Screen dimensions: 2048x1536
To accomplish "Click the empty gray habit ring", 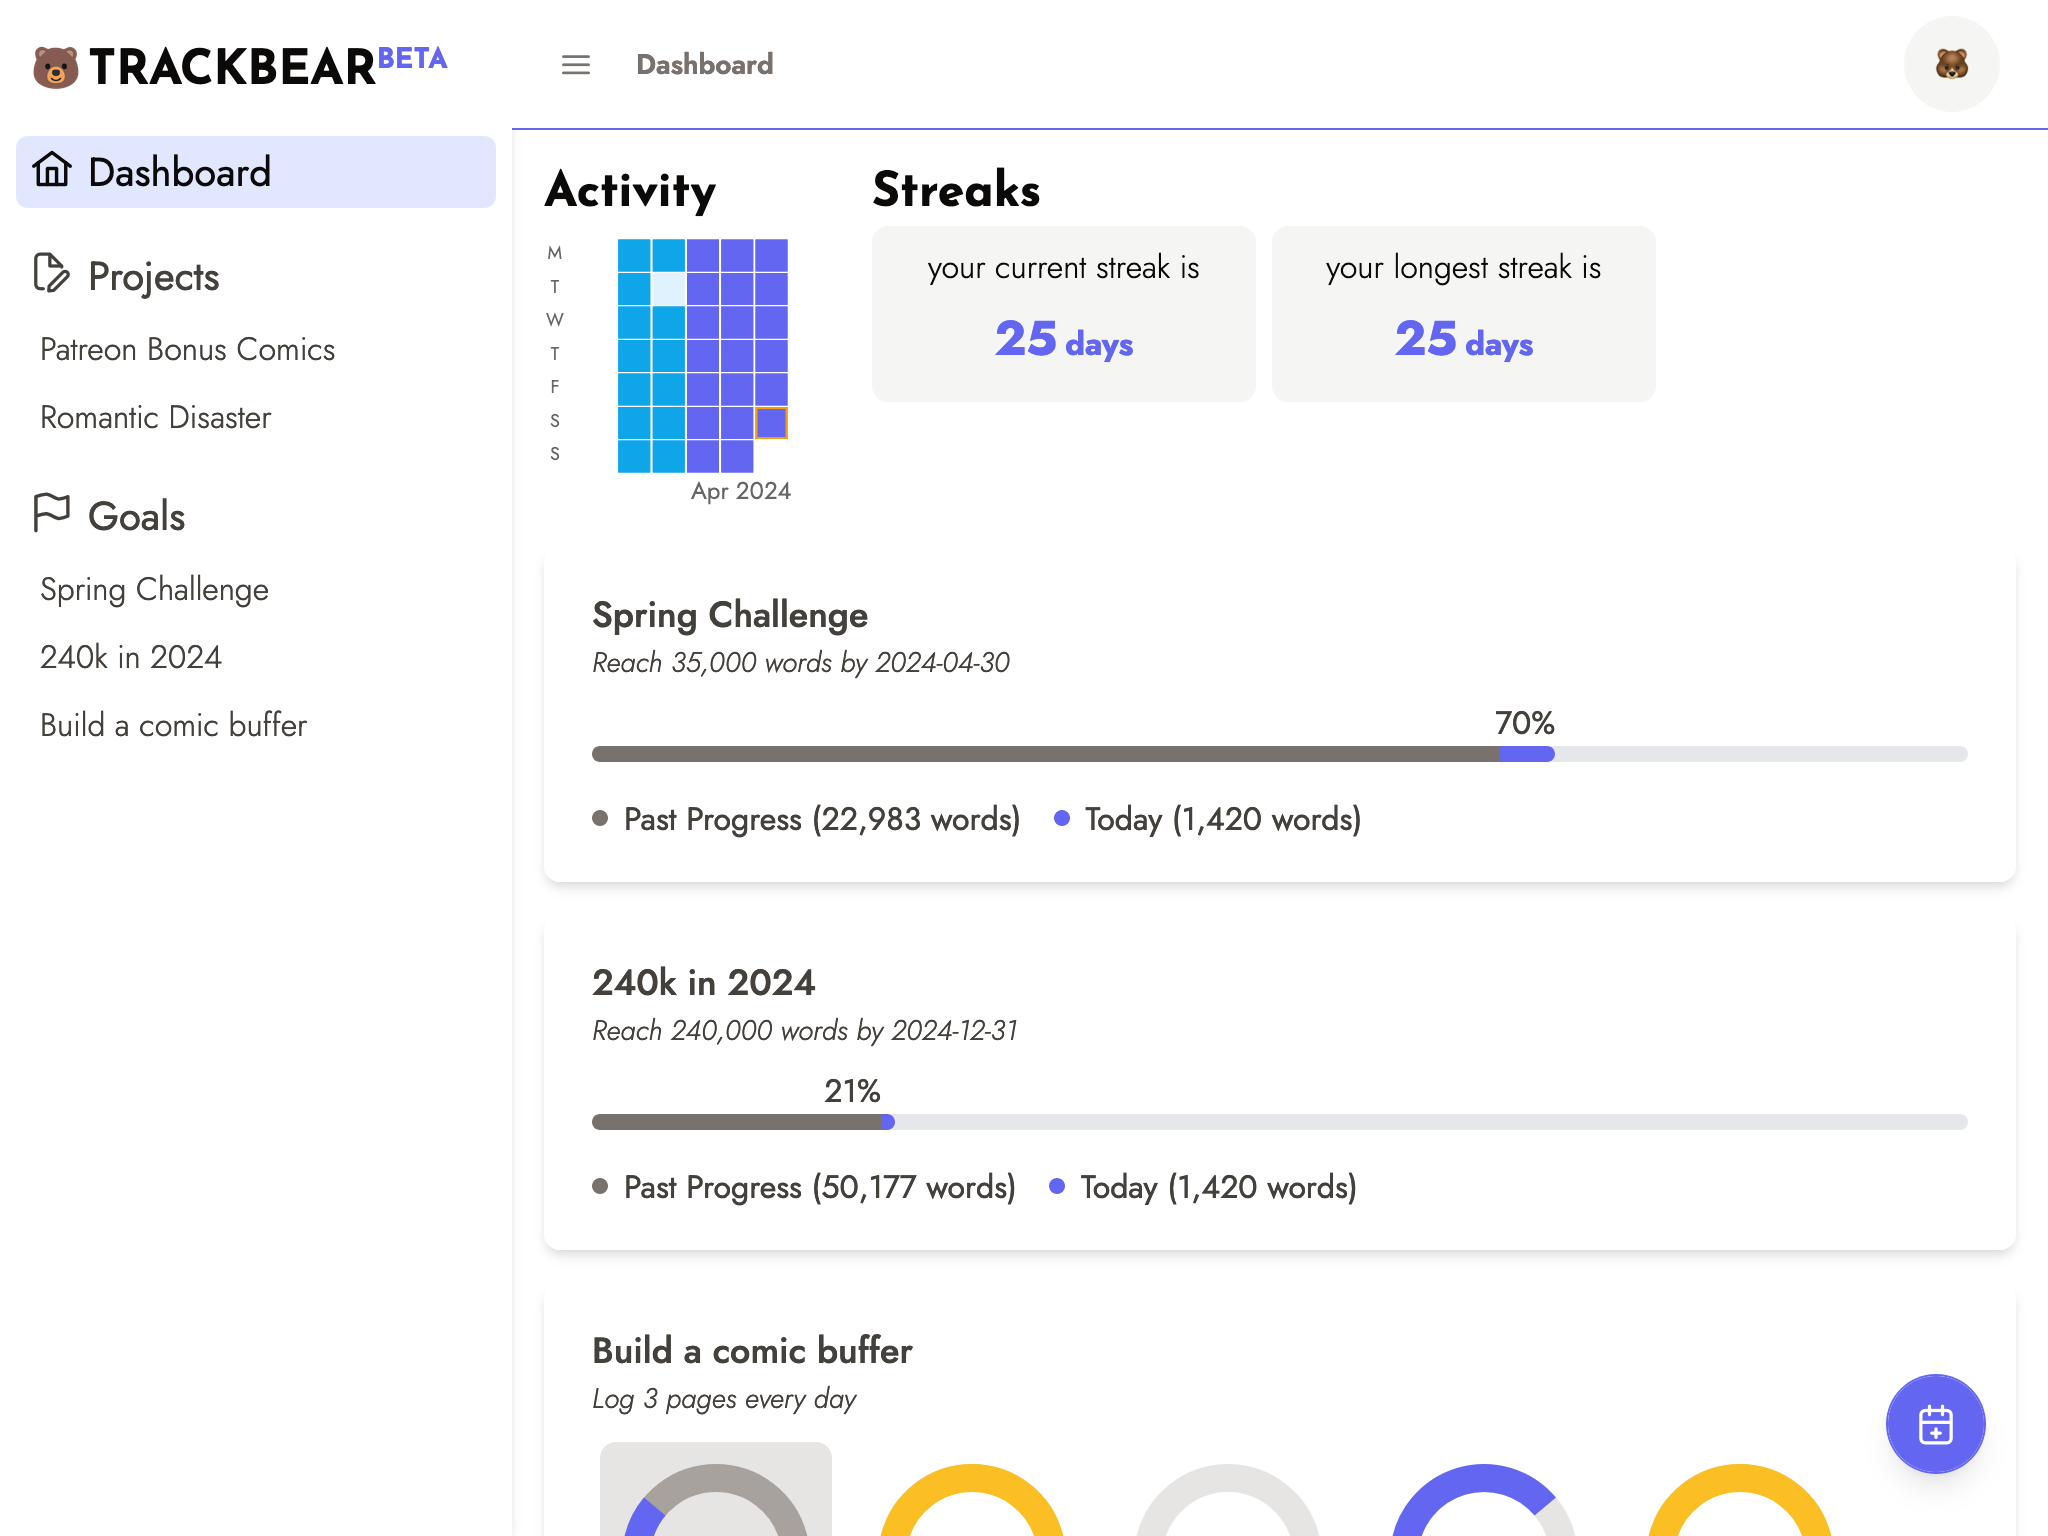I will [1228, 1500].
